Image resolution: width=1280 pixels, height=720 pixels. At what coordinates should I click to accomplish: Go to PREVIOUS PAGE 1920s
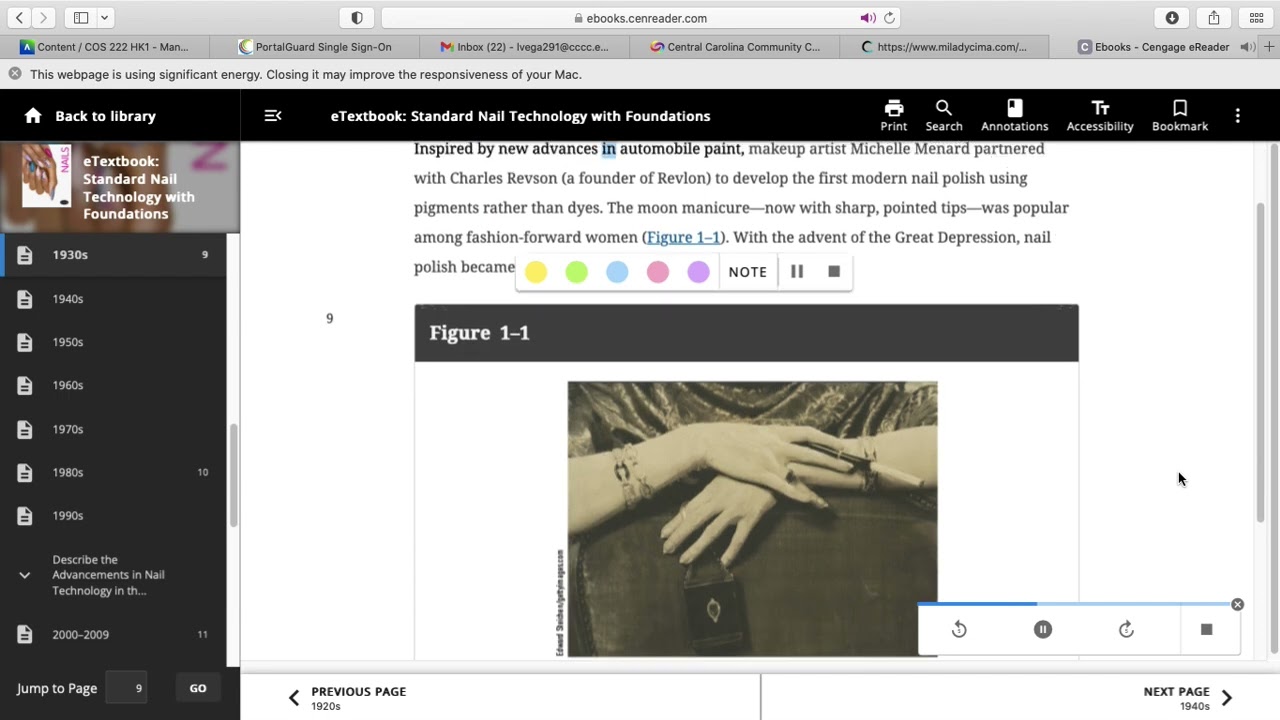pyautogui.click(x=347, y=697)
